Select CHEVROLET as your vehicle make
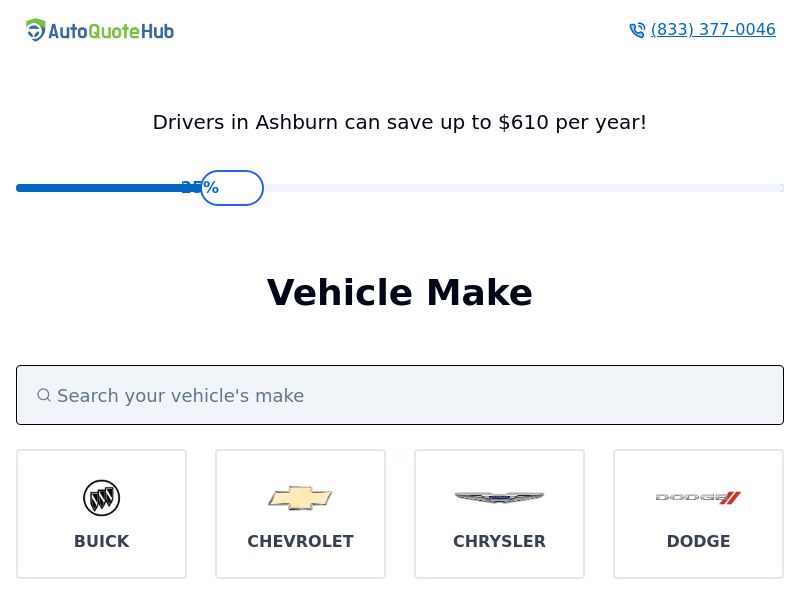The height and width of the screenshot is (600, 800). tap(300, 514)
